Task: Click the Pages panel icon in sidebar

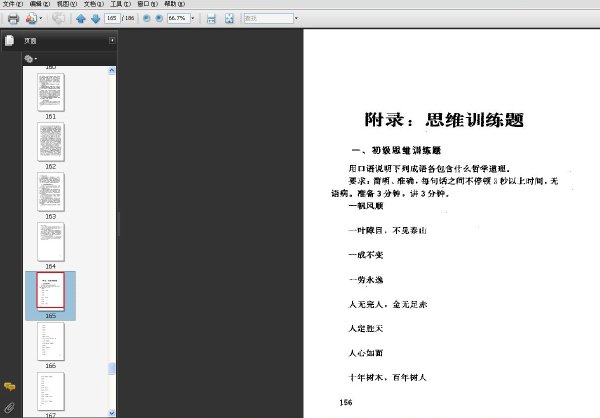Action: [10, 40]
